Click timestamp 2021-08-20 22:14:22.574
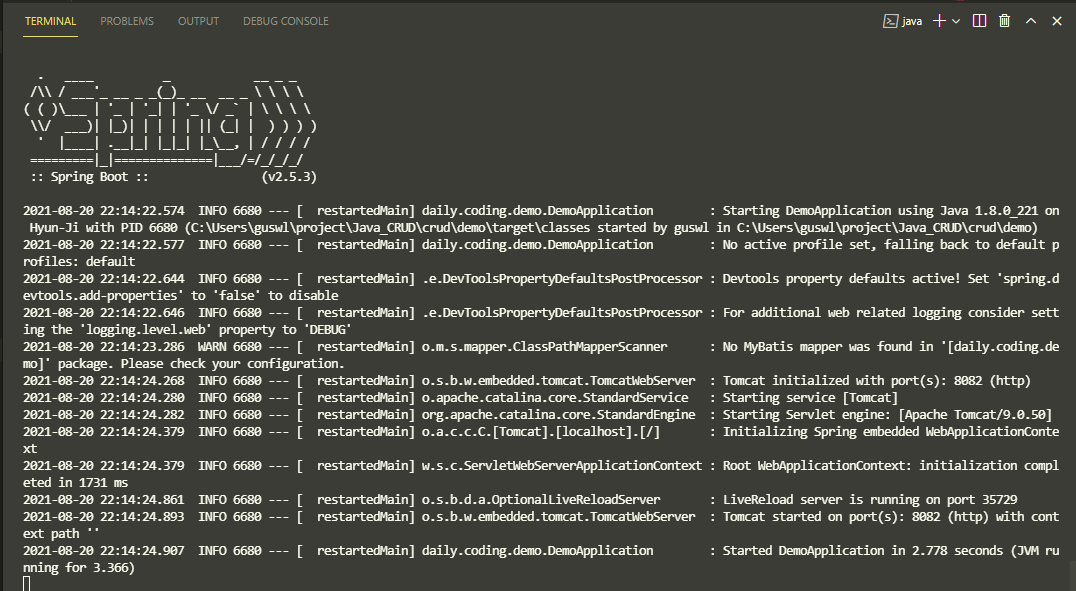Screen dimensions: 1076x591 point(104,211)
